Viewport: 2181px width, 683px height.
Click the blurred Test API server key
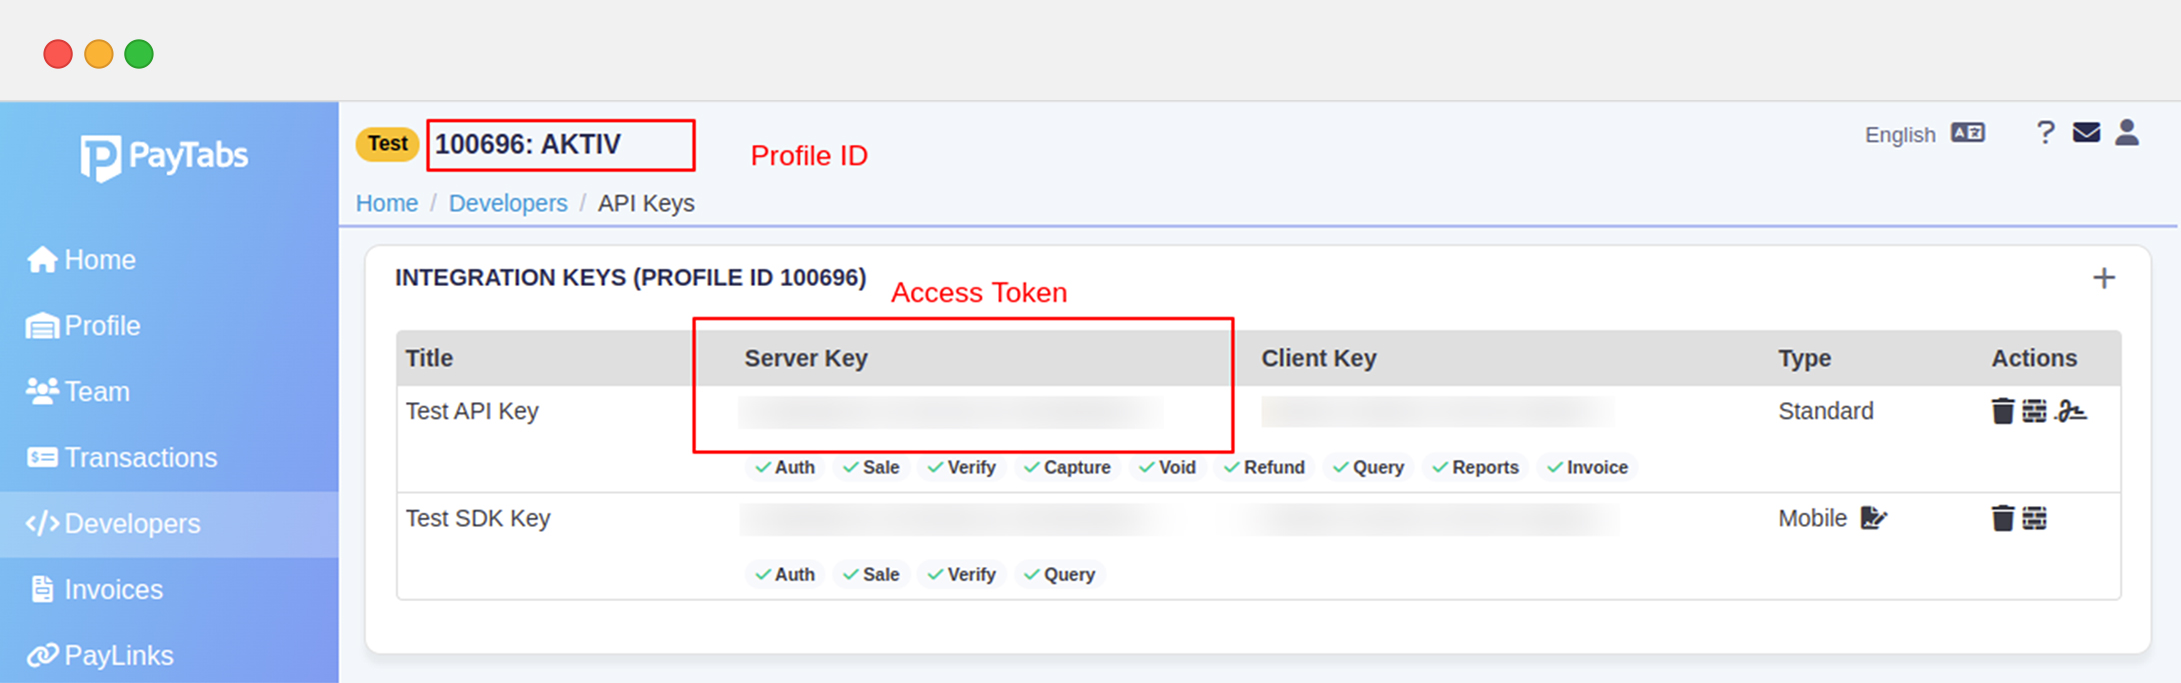[950, 412]
